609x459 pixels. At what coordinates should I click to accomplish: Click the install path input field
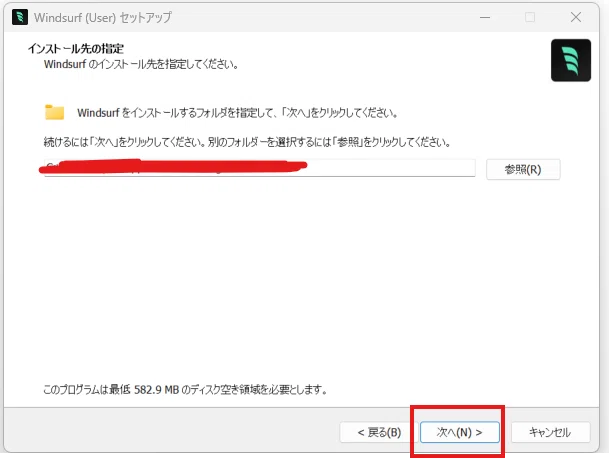point(259,168)
